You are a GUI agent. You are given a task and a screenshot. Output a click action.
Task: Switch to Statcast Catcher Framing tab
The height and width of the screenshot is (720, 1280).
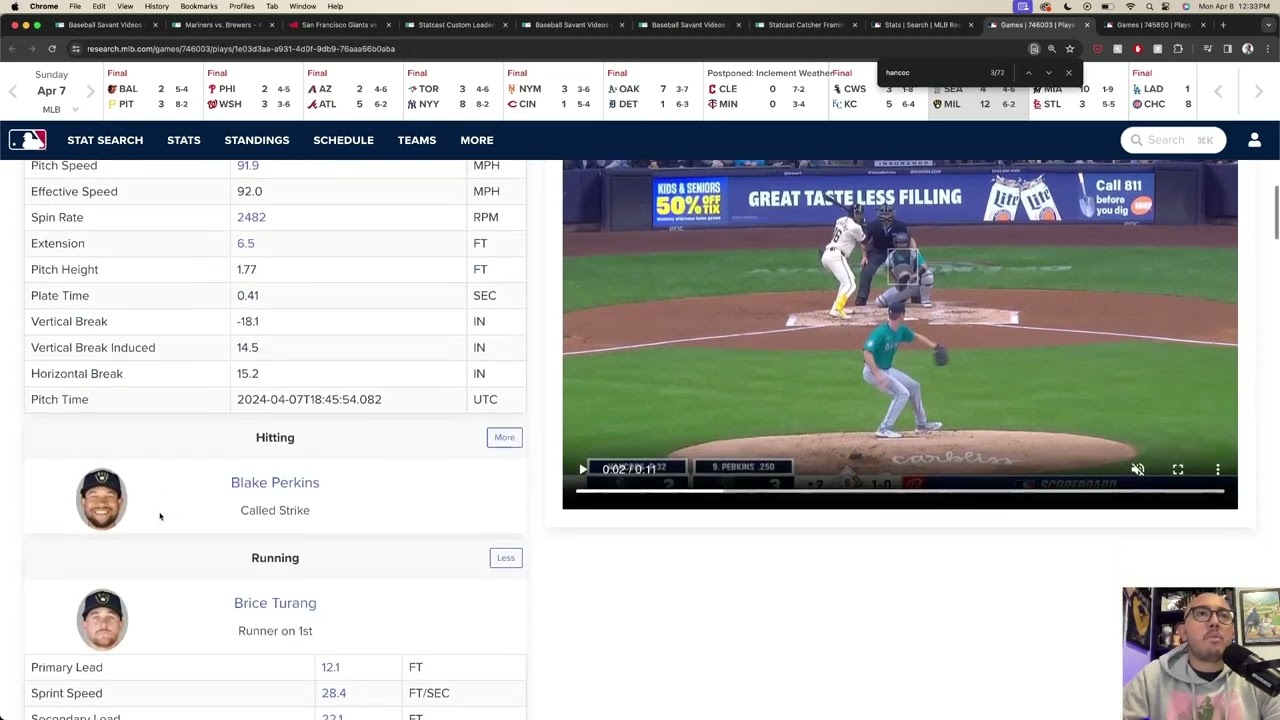point(805,25)
